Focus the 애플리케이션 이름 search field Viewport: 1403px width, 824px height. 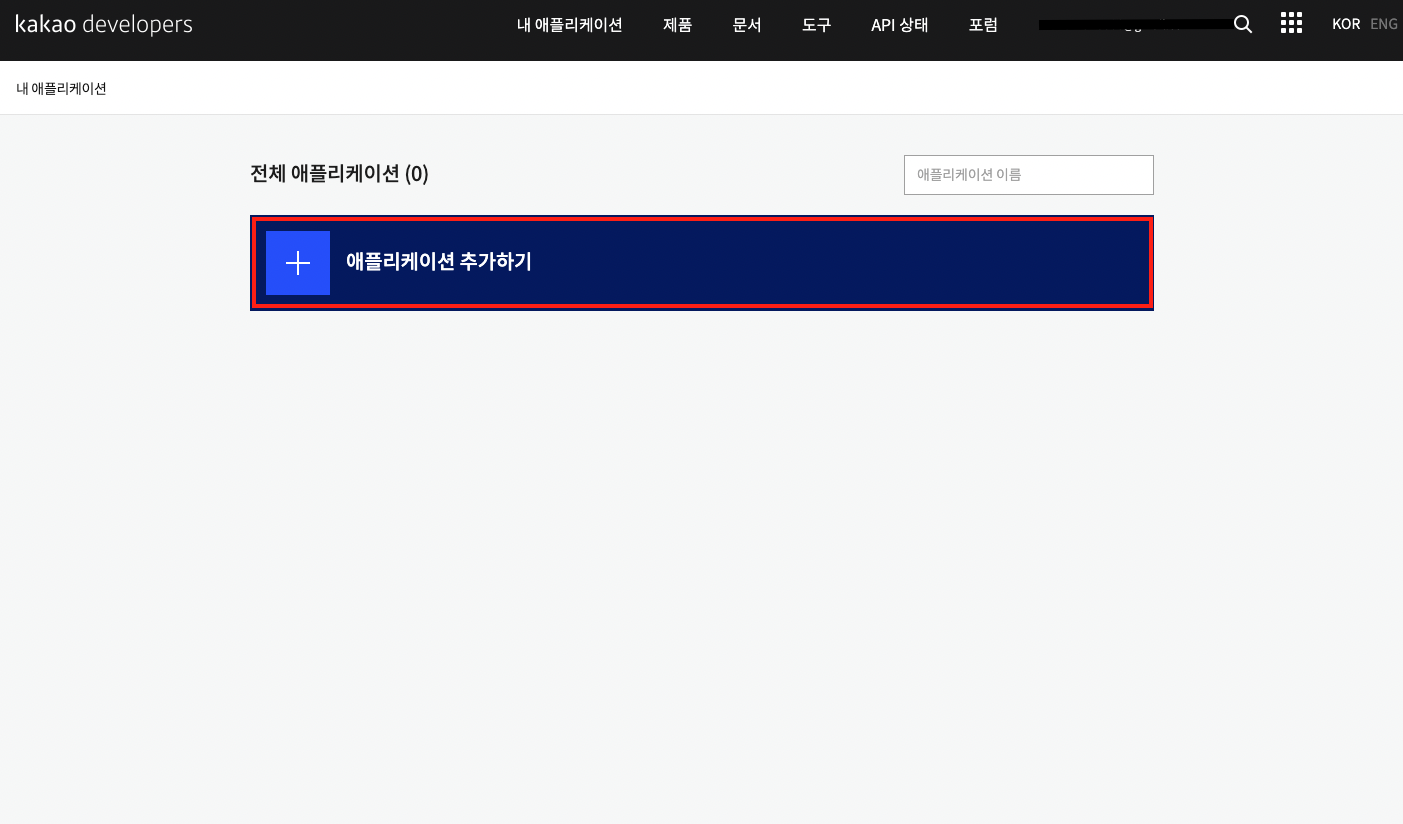pyautogui.click(x=1028, y=175)
